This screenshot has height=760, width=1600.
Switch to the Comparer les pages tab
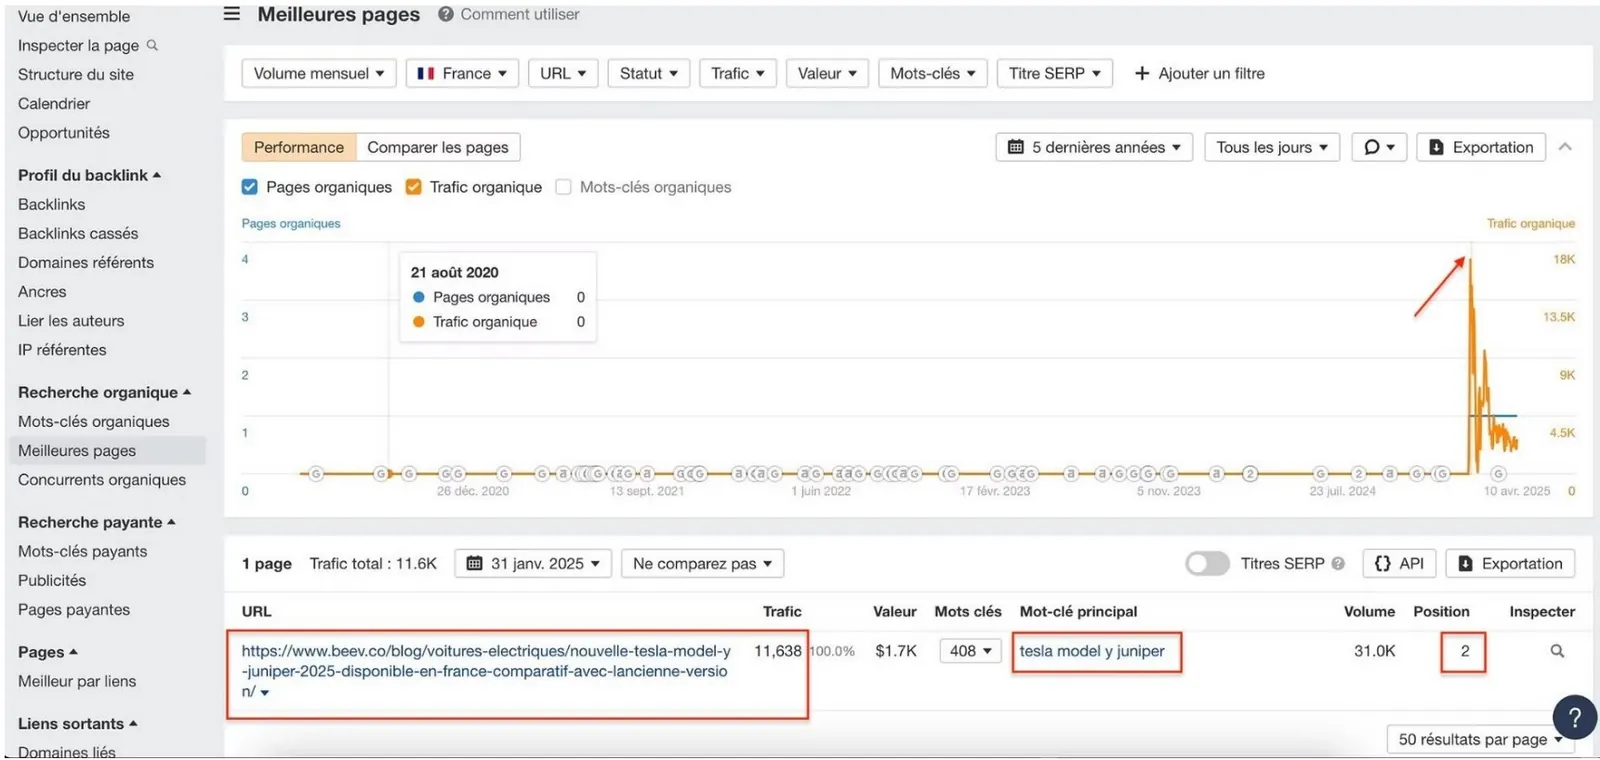click(438, 147)
